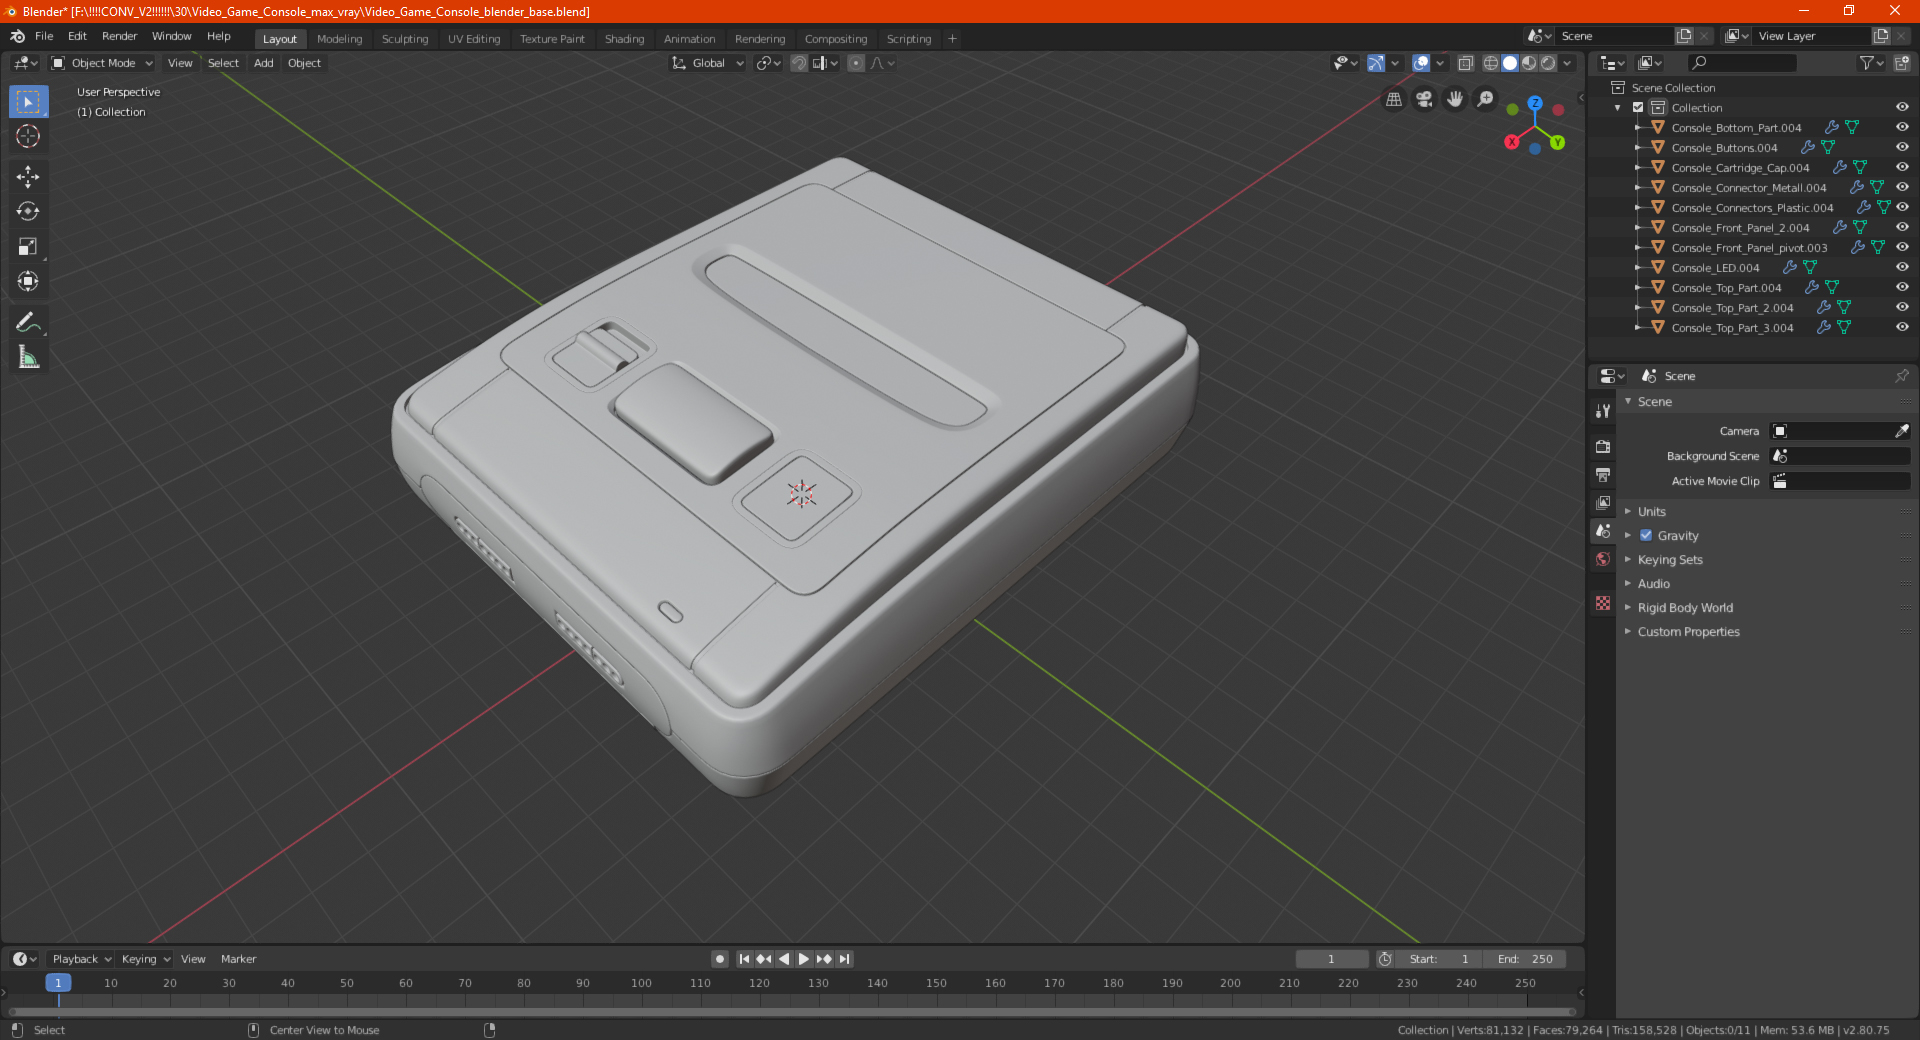Click the current frame number field
This screenshot has width=1920, height=1040.
point(1331,959)
